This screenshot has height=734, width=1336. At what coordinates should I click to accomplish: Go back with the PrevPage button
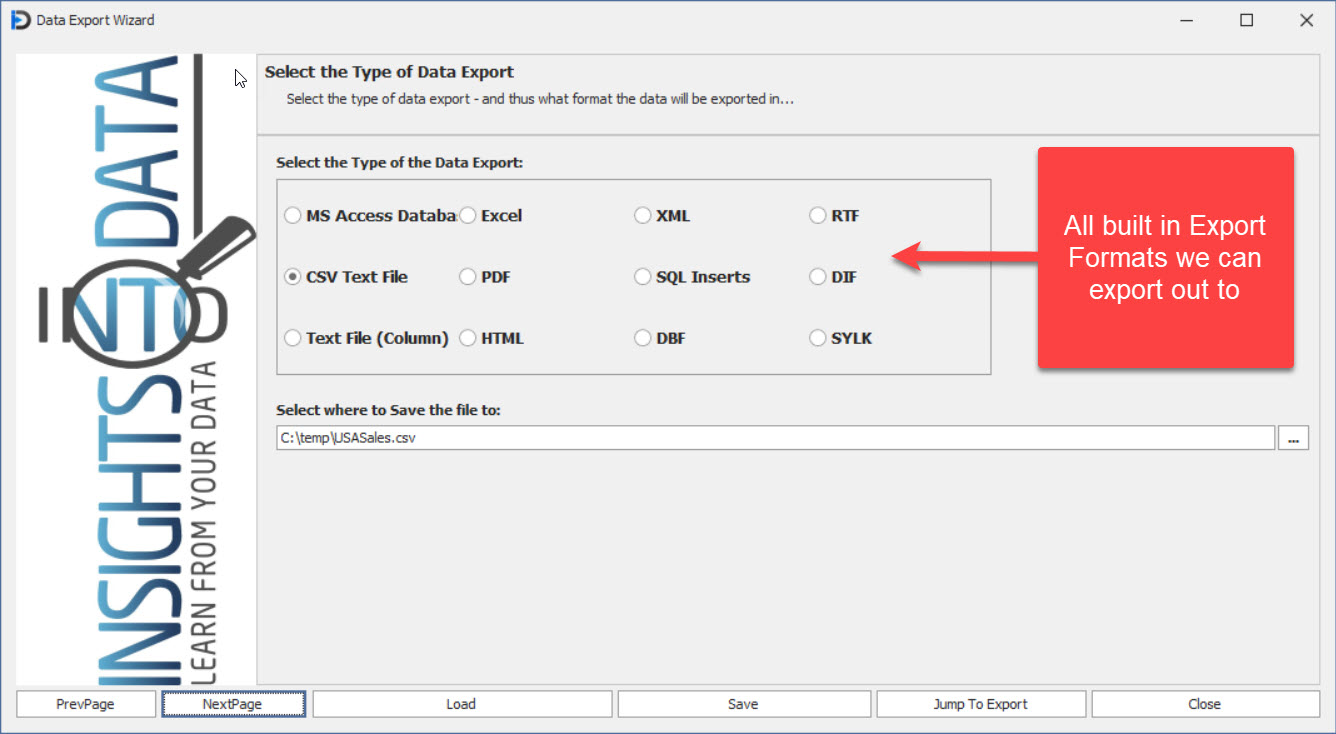pyautogui.click(x=86, y=704)
